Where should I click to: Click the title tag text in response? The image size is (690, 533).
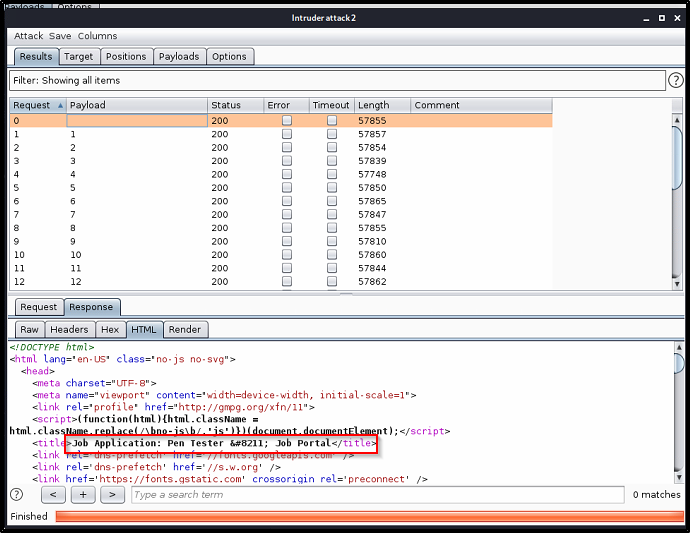[204, 443]
